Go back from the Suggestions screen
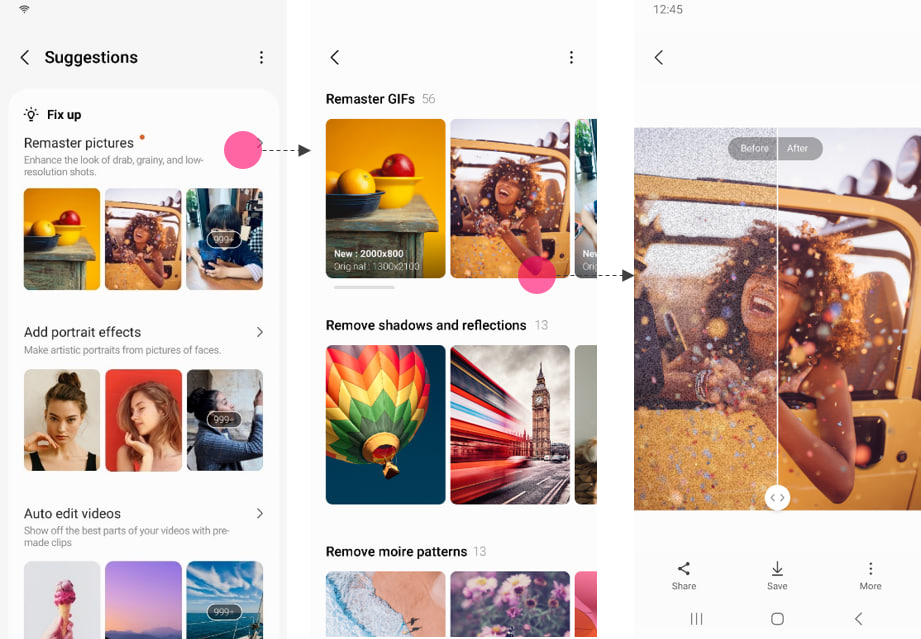 coord(25,57)
